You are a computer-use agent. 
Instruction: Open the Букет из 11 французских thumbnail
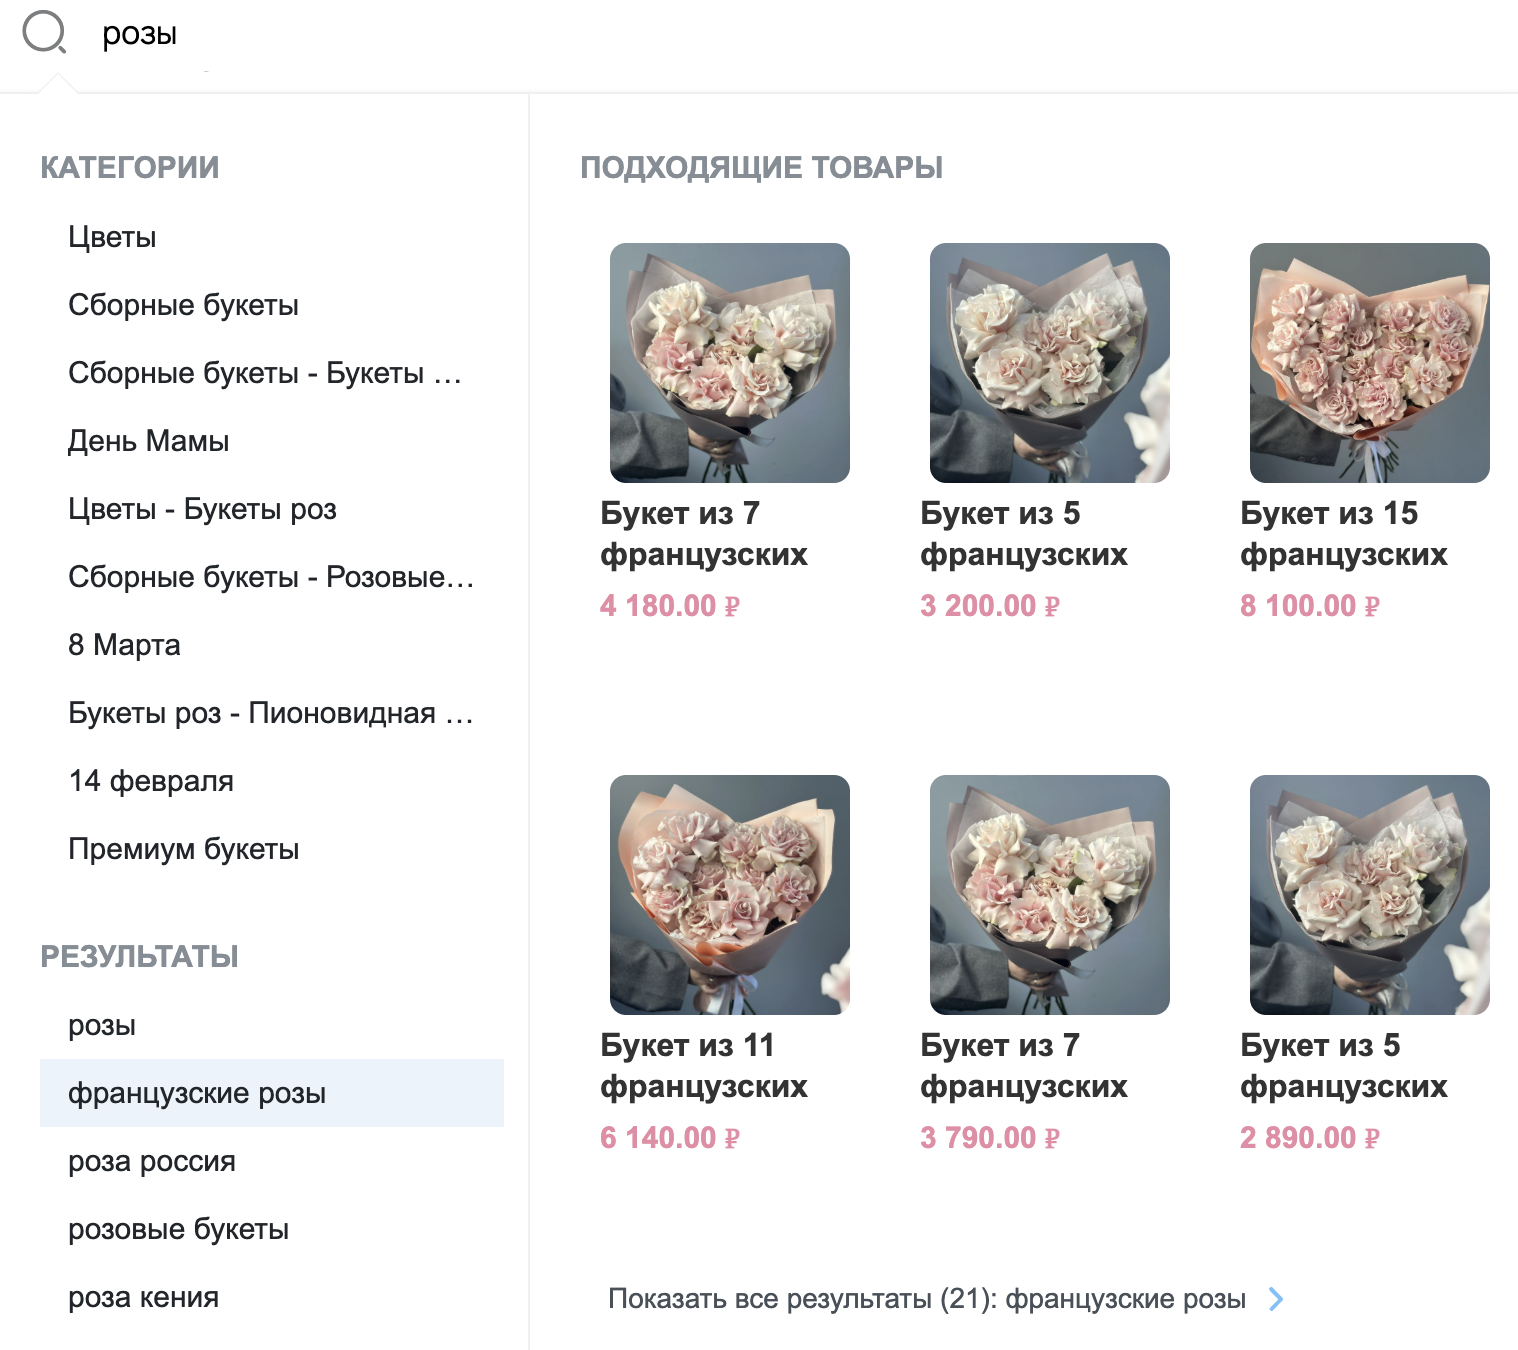click(730, 895)
